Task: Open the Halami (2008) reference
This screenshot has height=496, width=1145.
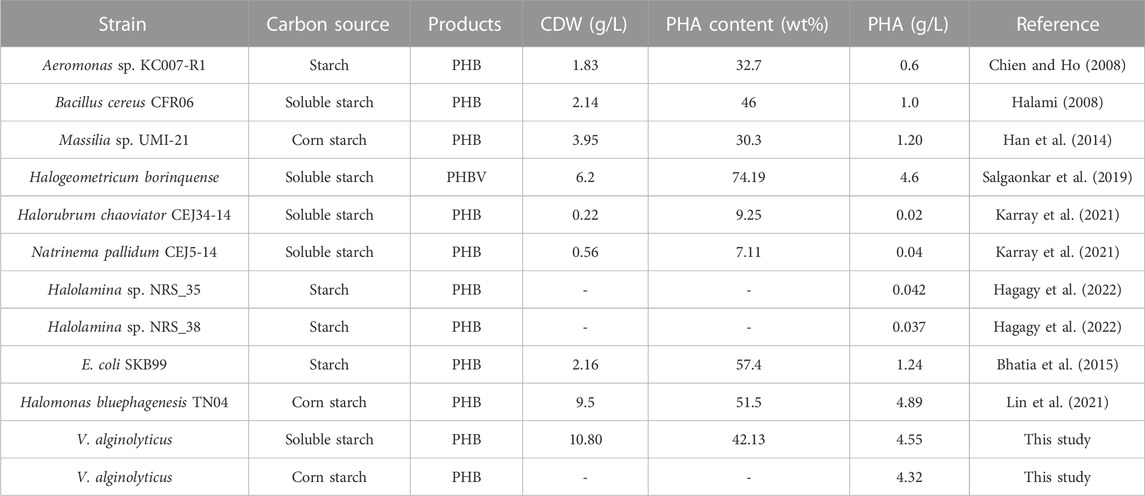Action: coord(1056,102)
